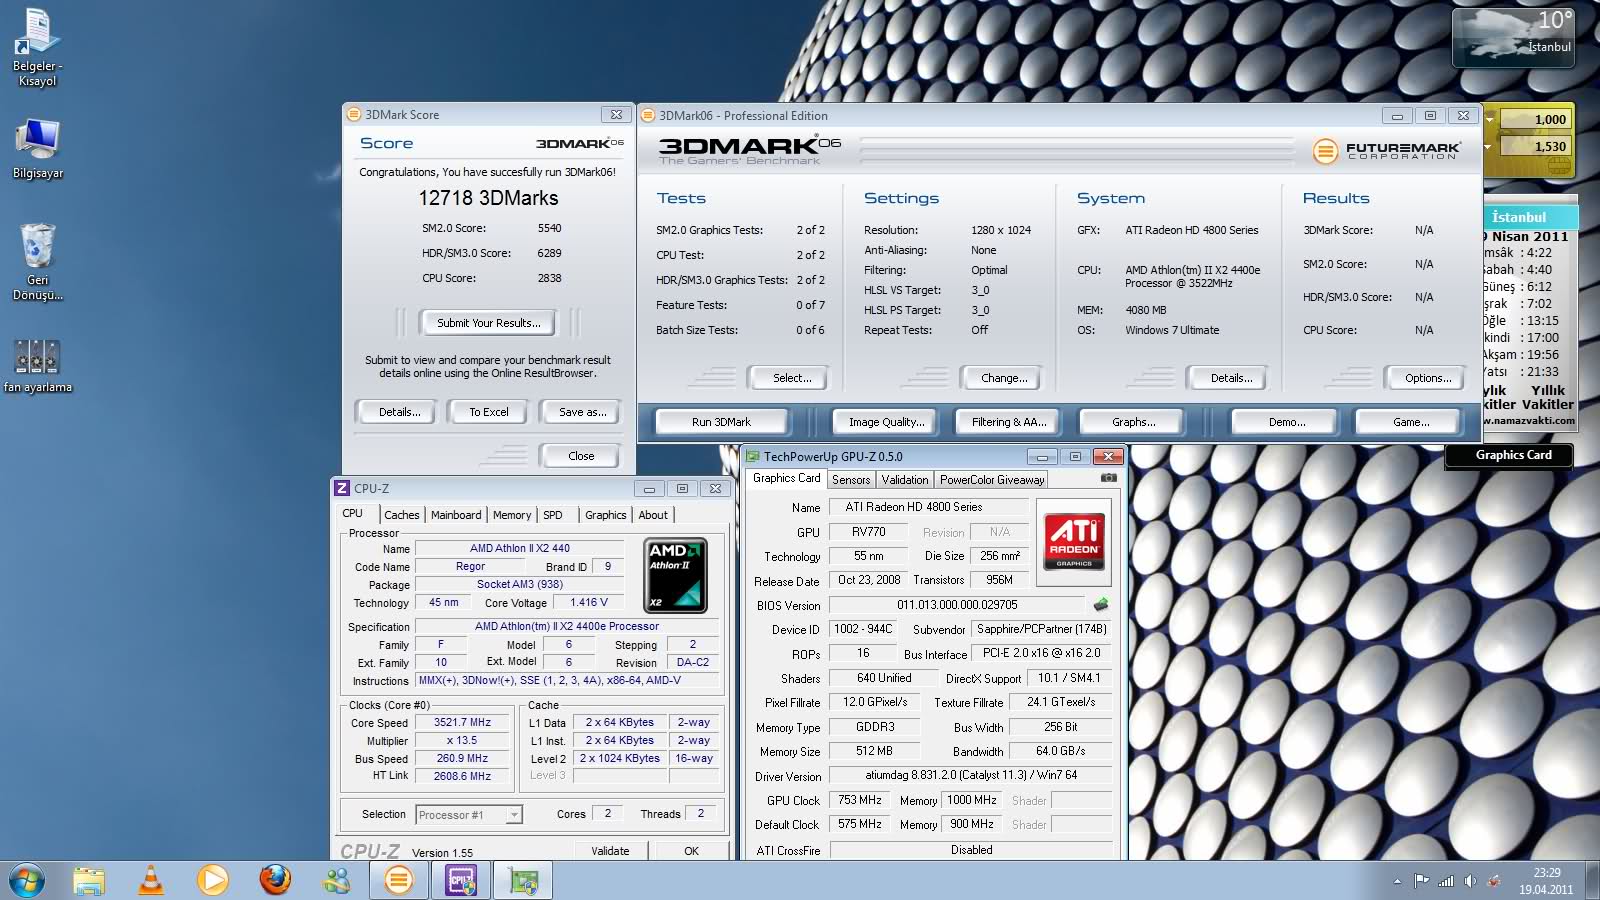Open the volume speaker tray icon

(1470, 881)
